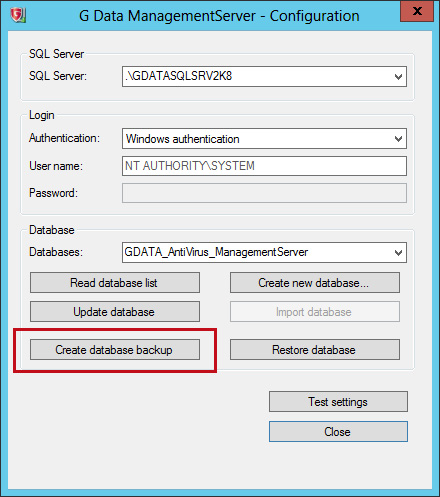Image resolution: width=440 pixels, height=497 pixels.
Task: Open the Create new database... dialog
Action: click(x=315, y=283)
